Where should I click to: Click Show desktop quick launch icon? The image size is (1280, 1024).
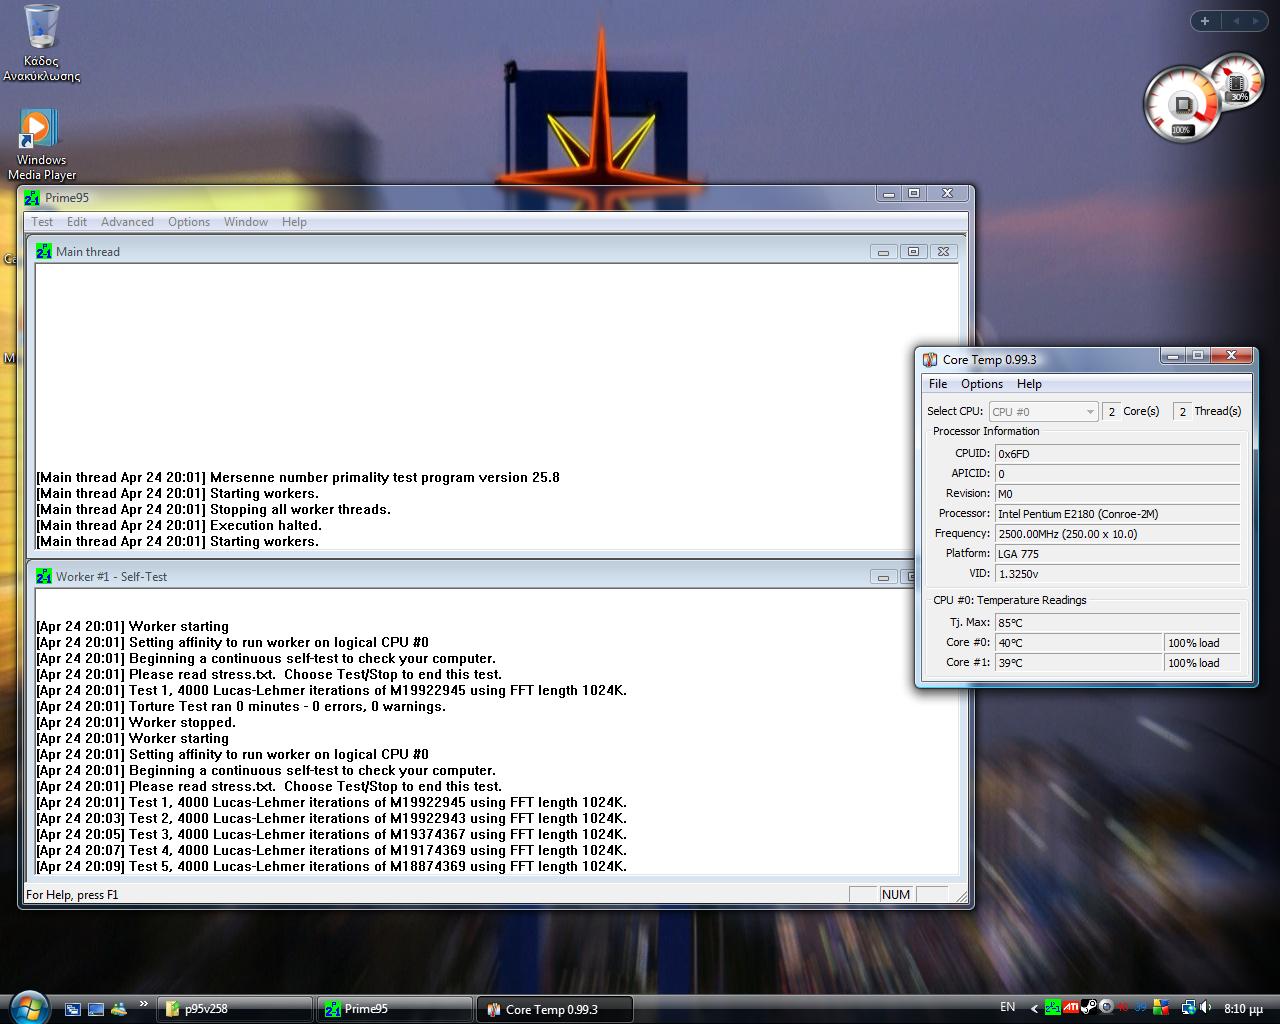point(96,1009)
